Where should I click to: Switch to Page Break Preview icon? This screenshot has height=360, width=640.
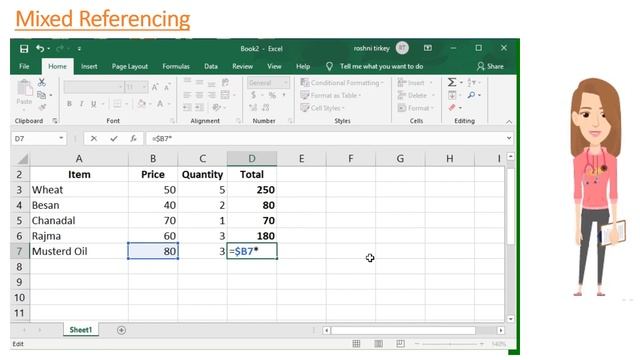400,344
